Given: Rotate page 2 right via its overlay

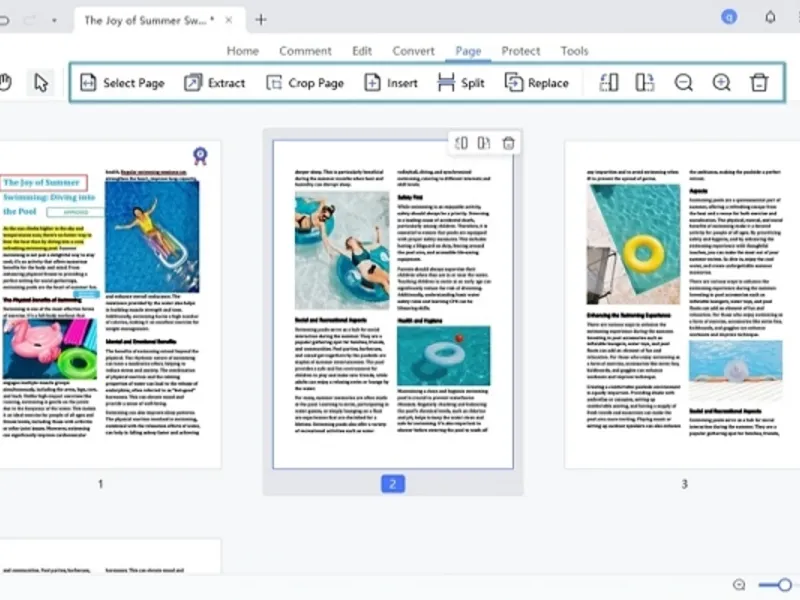Looking at the screenshot, I should [x=484, y=143].
